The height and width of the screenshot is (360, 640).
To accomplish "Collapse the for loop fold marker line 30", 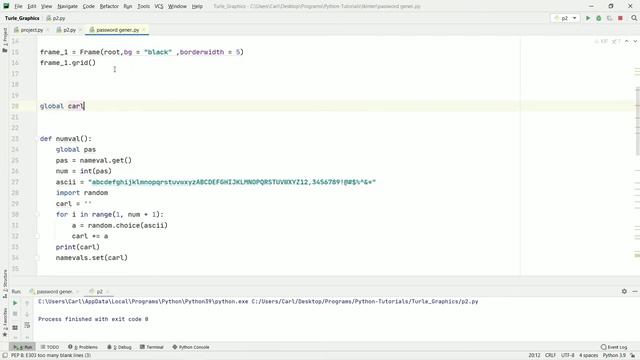I will click(37, 214).
